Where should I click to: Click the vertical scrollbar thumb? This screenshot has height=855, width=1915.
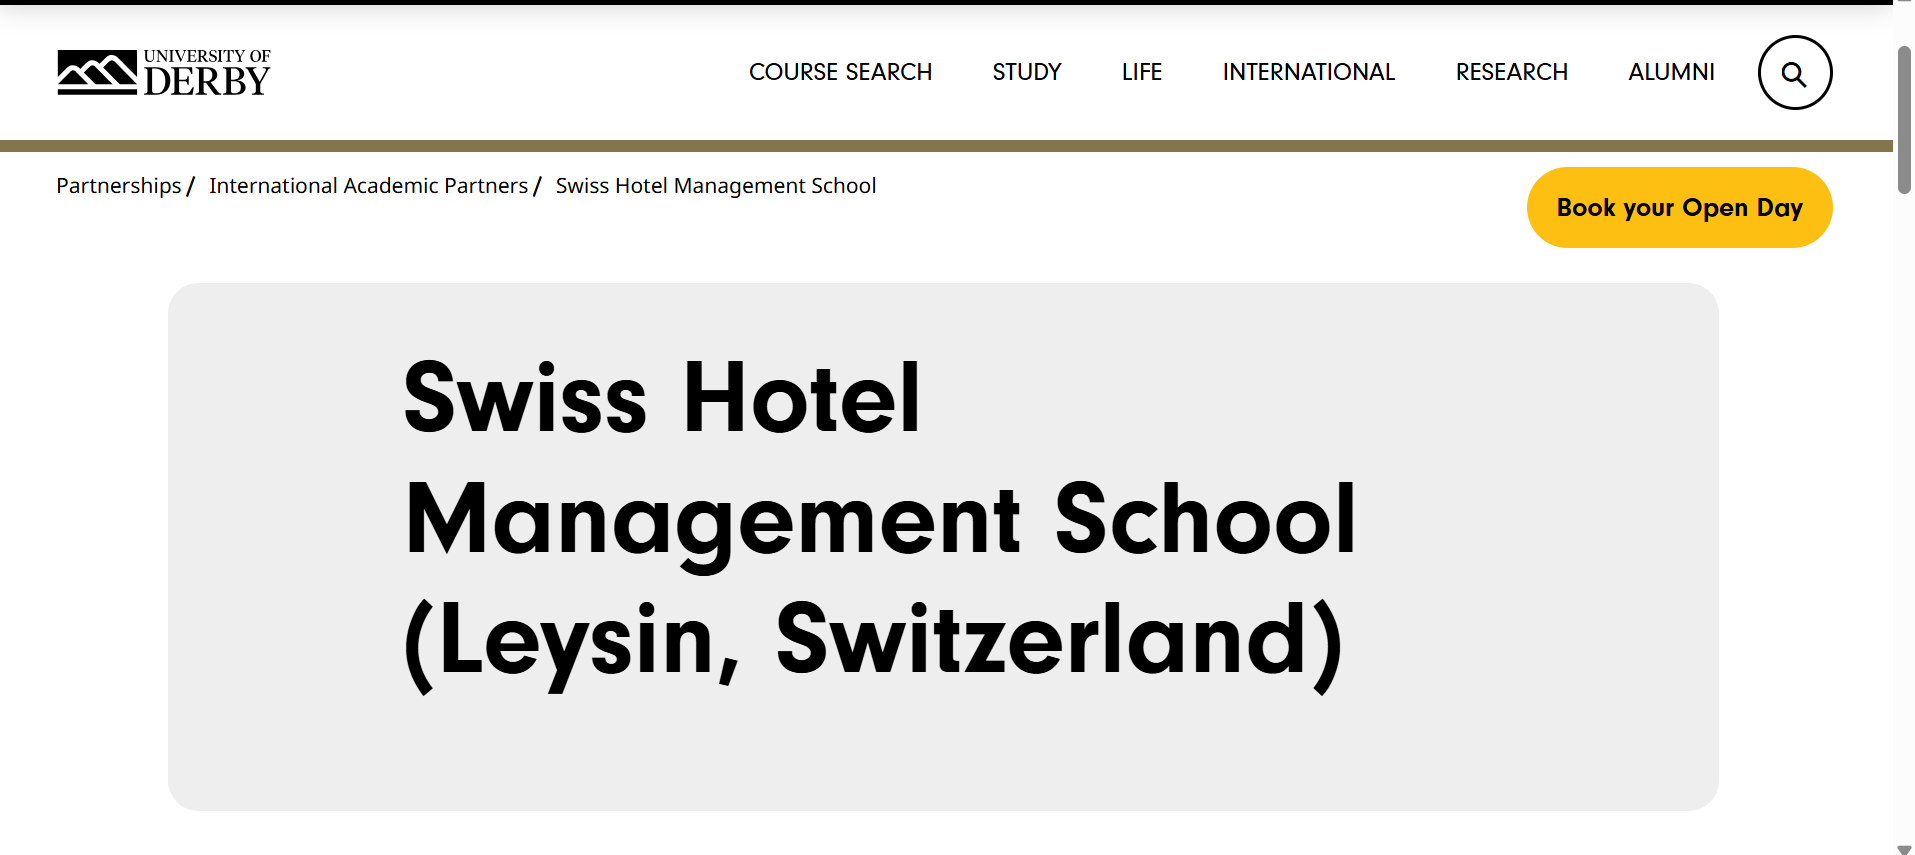1904,120
